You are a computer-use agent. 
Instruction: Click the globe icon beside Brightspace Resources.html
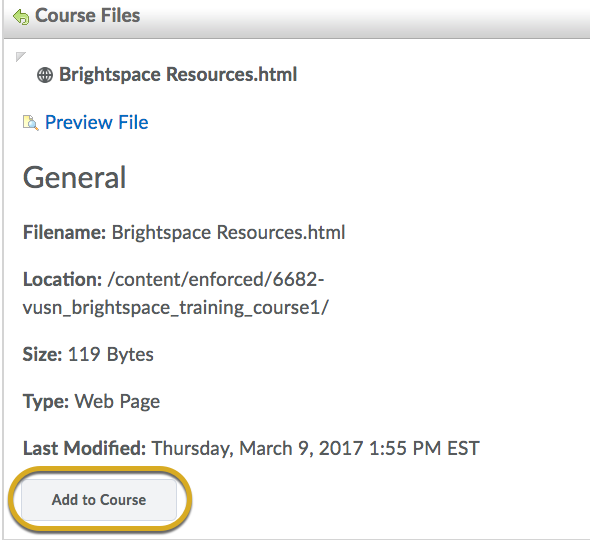tap(45, 75)
